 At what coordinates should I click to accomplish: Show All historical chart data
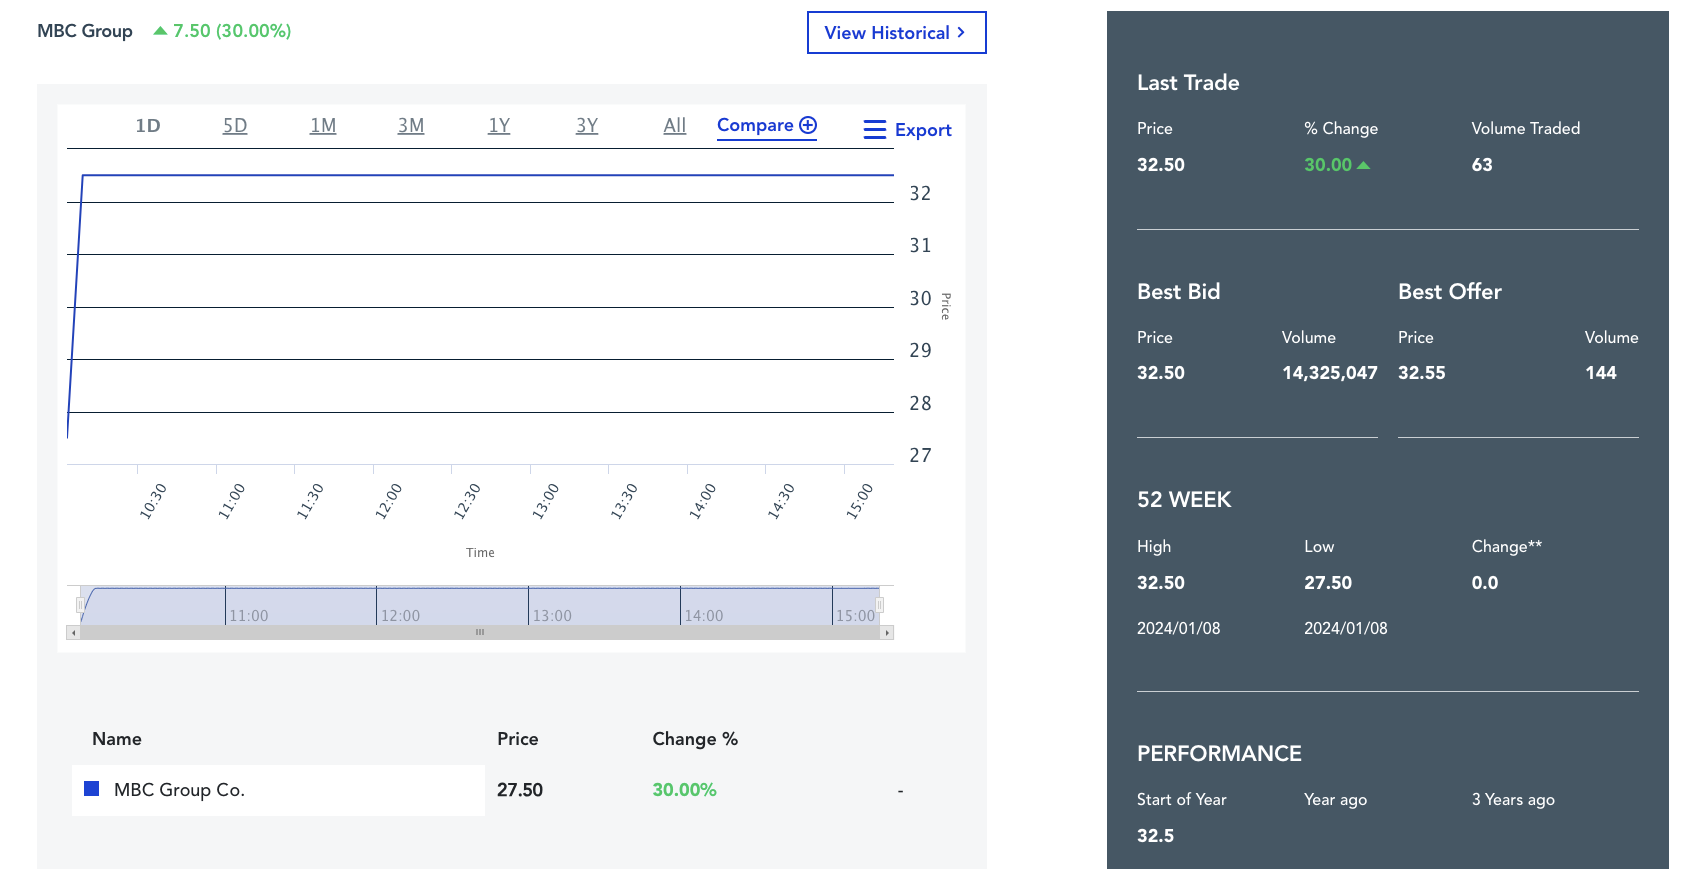tap(675, 126)
